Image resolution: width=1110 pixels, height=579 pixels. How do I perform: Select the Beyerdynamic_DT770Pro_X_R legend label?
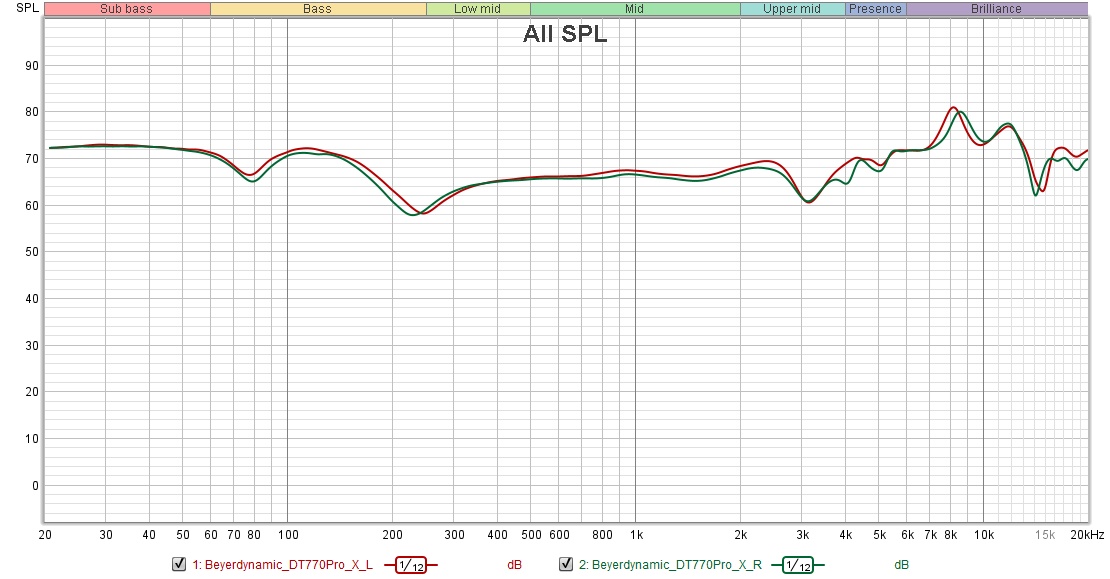point(670,565)
